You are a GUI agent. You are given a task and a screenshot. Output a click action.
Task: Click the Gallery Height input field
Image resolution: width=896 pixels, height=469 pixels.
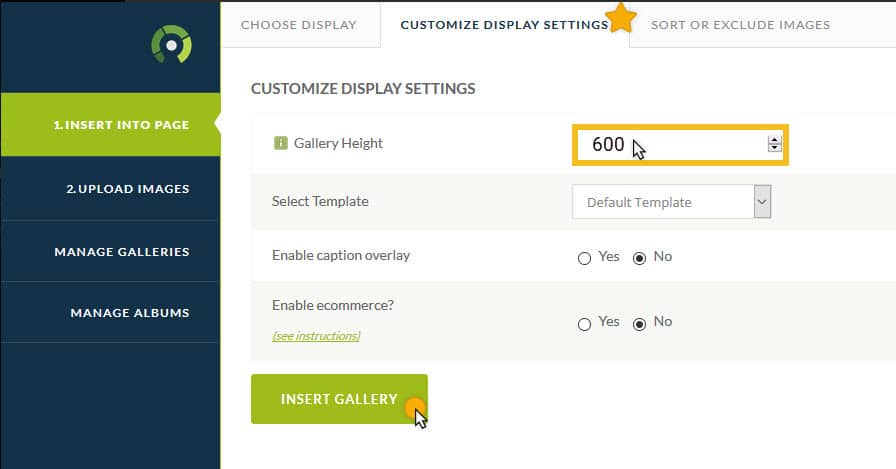pos(680,145)
